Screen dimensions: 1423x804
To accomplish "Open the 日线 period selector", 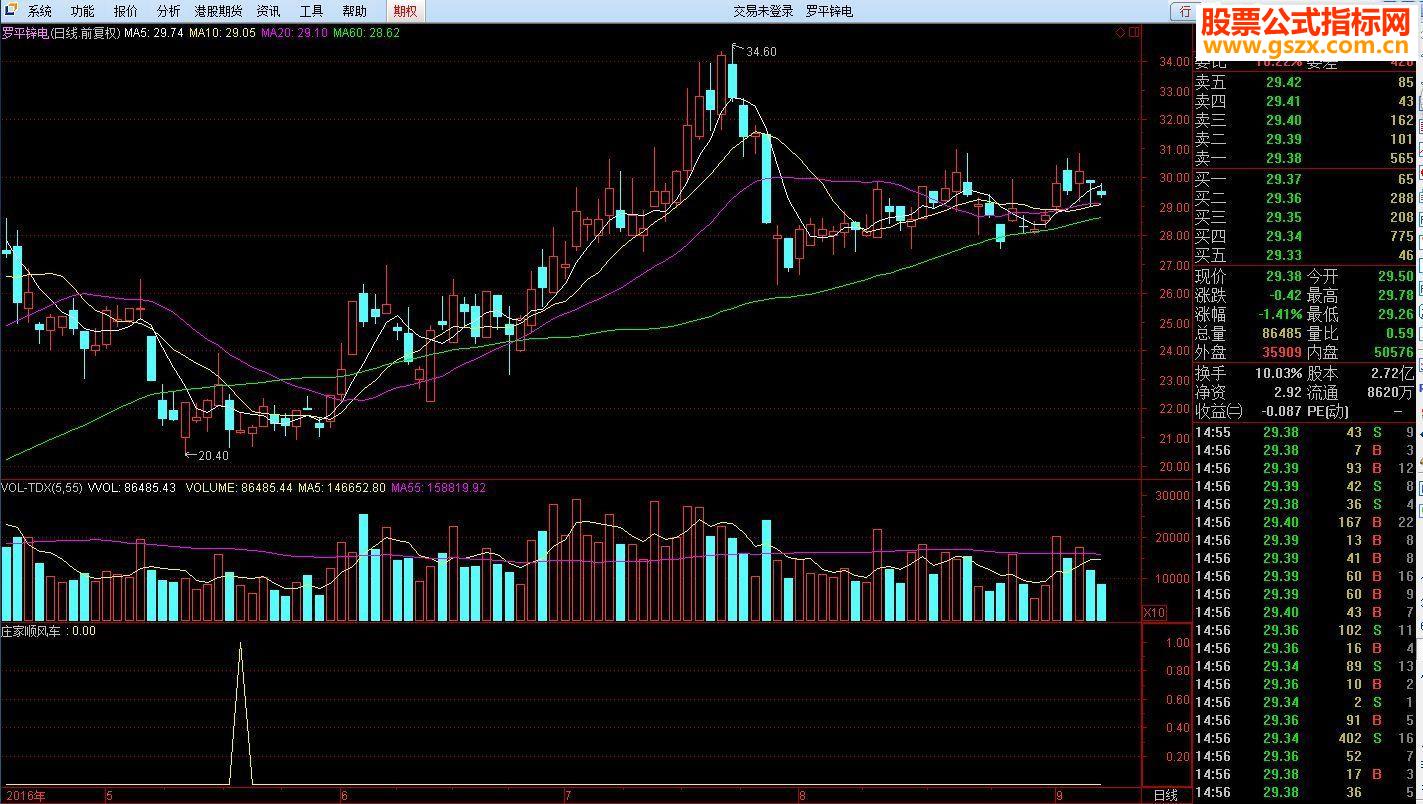I will click(1165, 795).
